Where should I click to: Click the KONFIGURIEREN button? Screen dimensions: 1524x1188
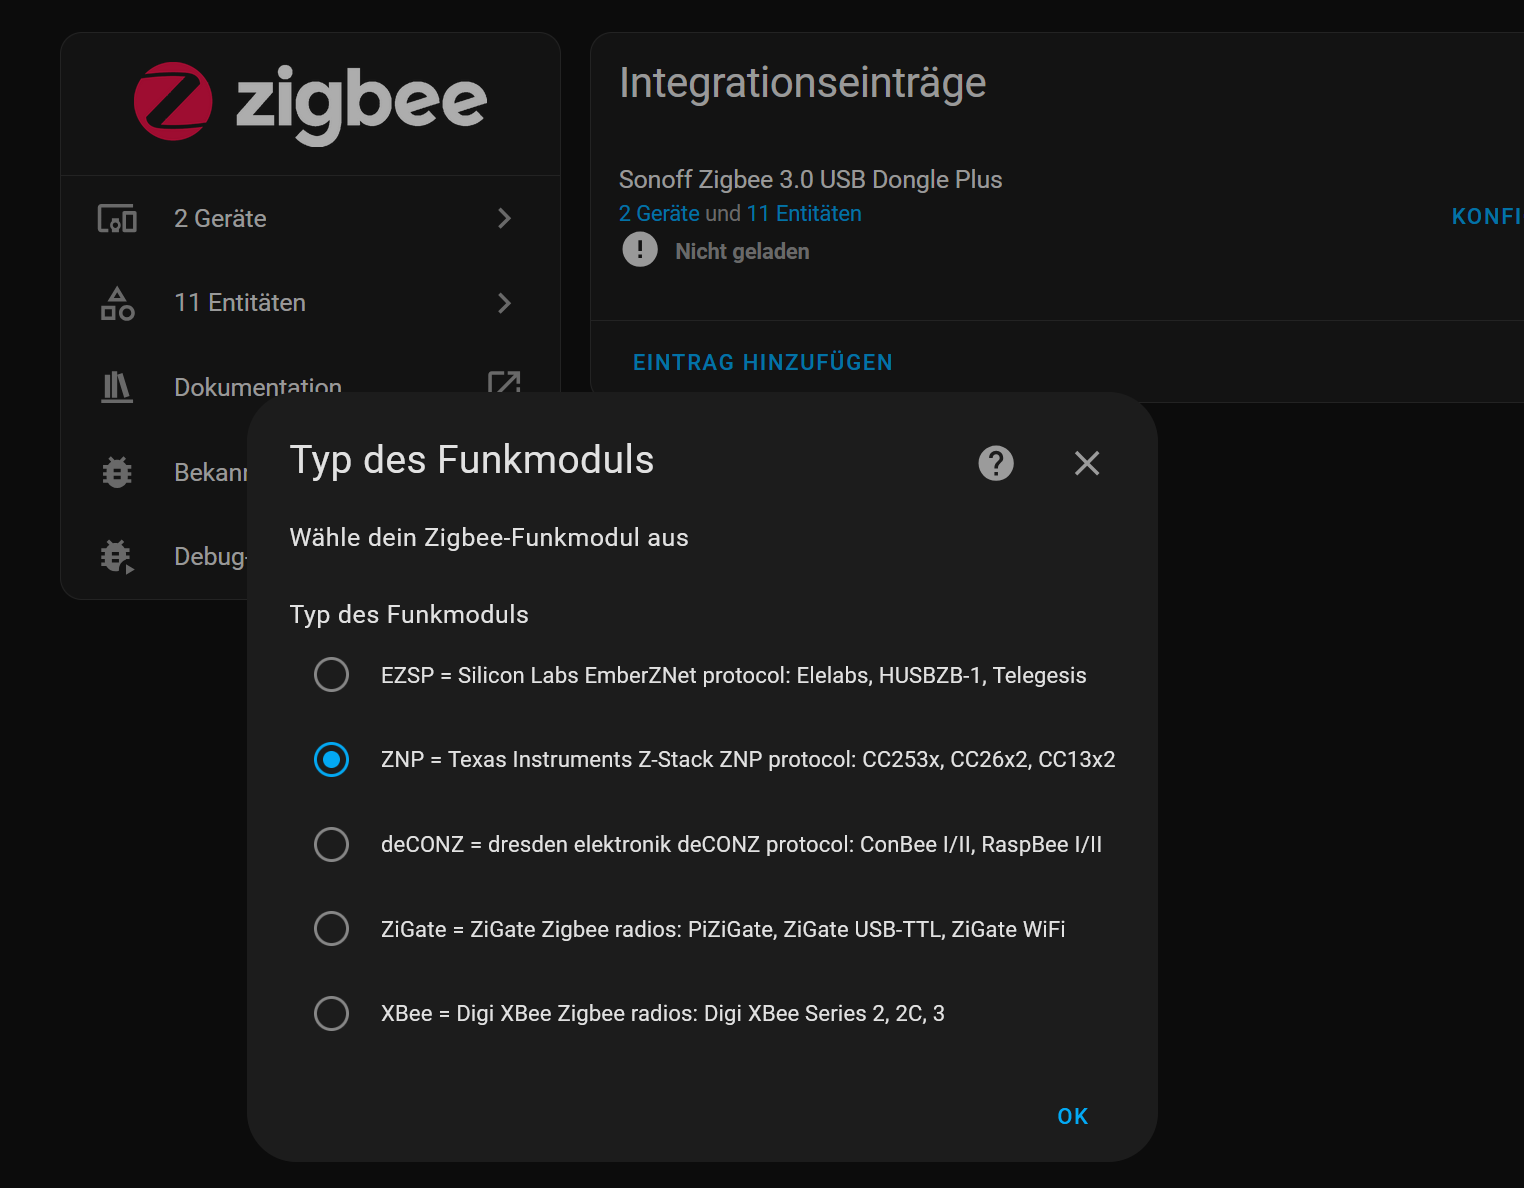[1487, 216]
